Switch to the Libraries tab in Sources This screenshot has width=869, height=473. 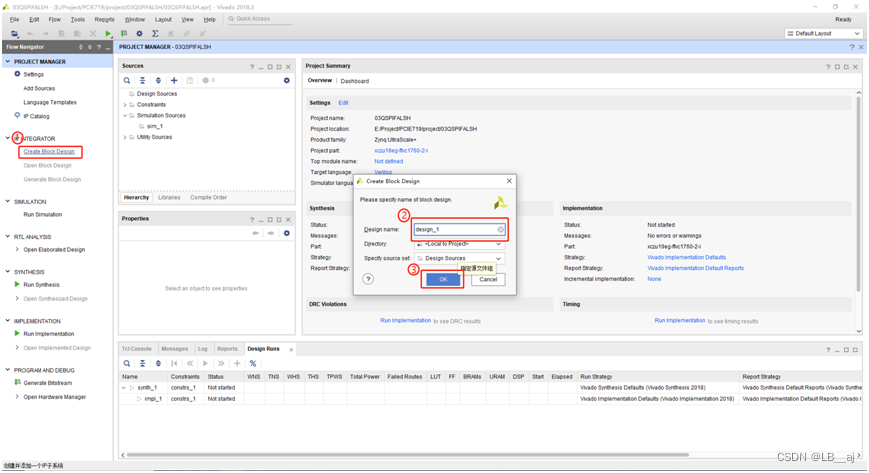[x=169, y=197]
